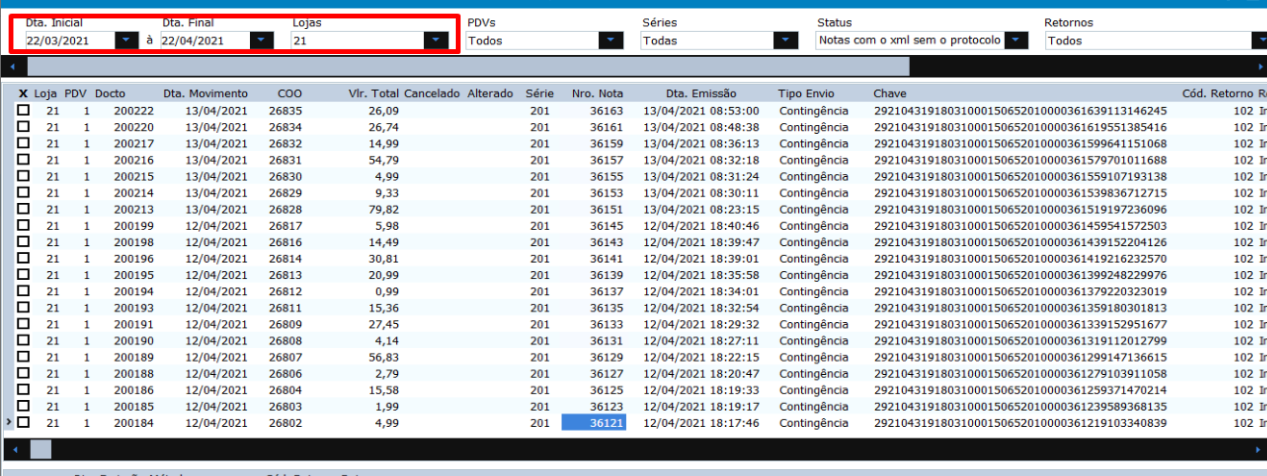The width and height of the screenshot is (1267, 476).
Task: Check the row checkbox for Docto 200195
Action: coord(23,275)
